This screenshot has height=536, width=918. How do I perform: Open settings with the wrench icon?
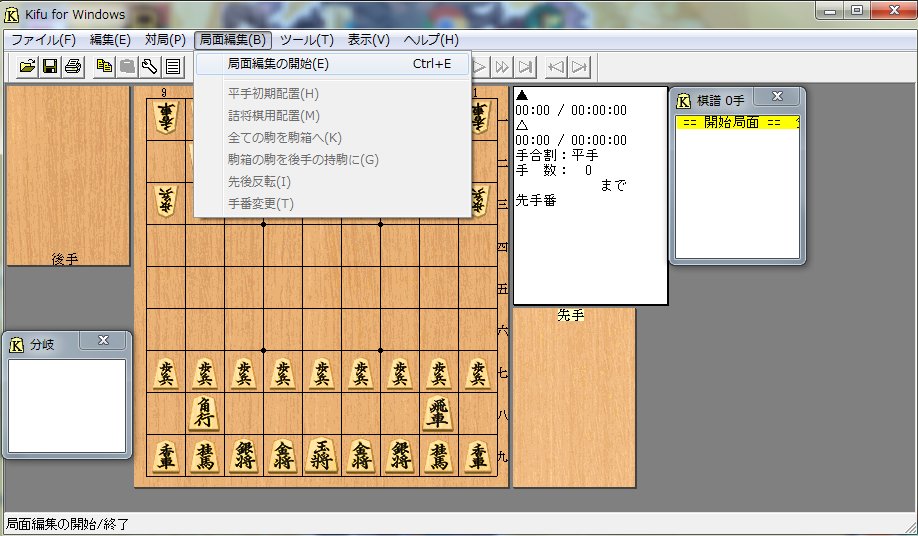[x=150, y=67]
